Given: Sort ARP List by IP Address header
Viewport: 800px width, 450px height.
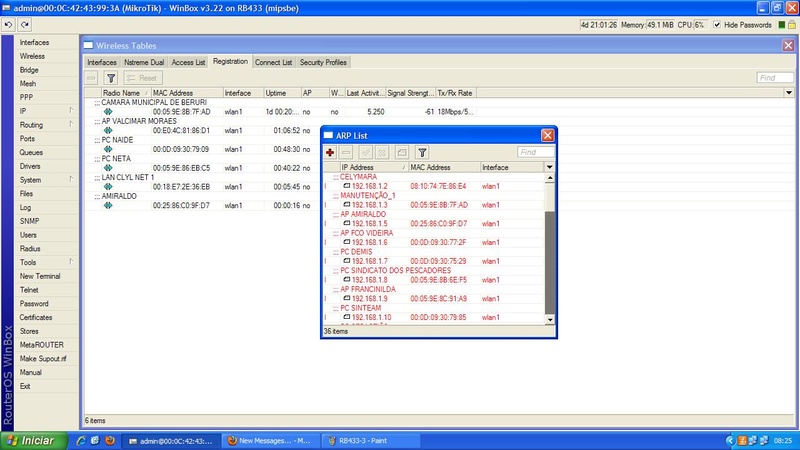Looking at the screenshot, I should 373,167.
